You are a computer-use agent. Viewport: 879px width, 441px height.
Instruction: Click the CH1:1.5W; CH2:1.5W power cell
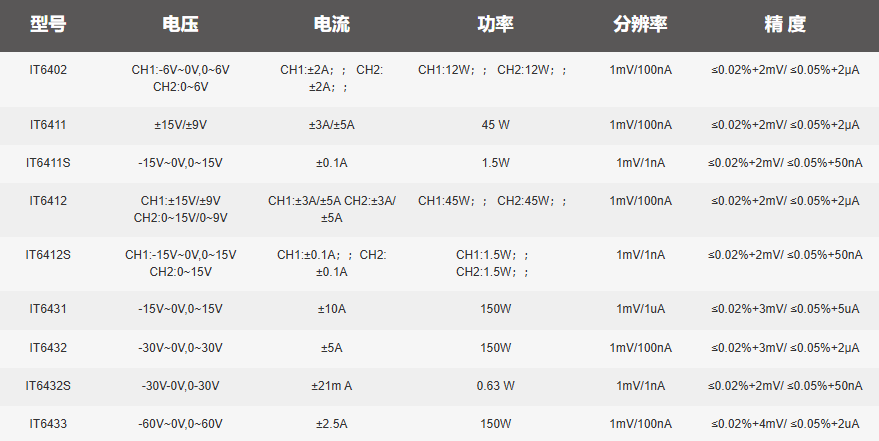click(492, 263)
